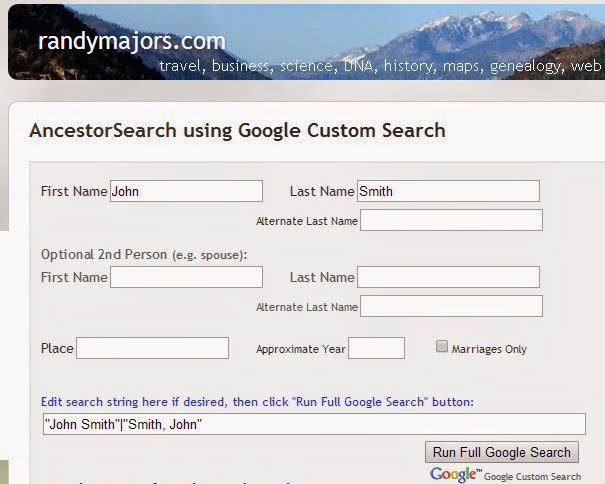Click the site tagline travel, business, science
Screen dimensions: 605x484
pos(380,66)
